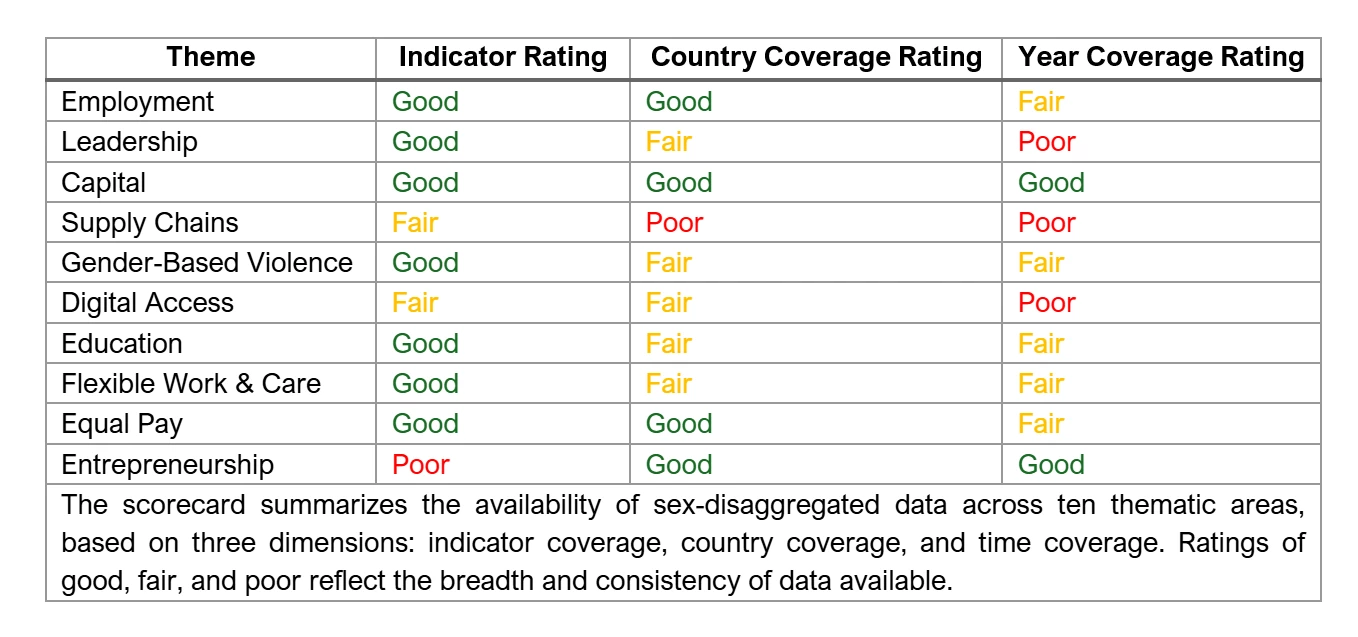
Task: Click the Theme column header
Action: click(x=211, y=58)
